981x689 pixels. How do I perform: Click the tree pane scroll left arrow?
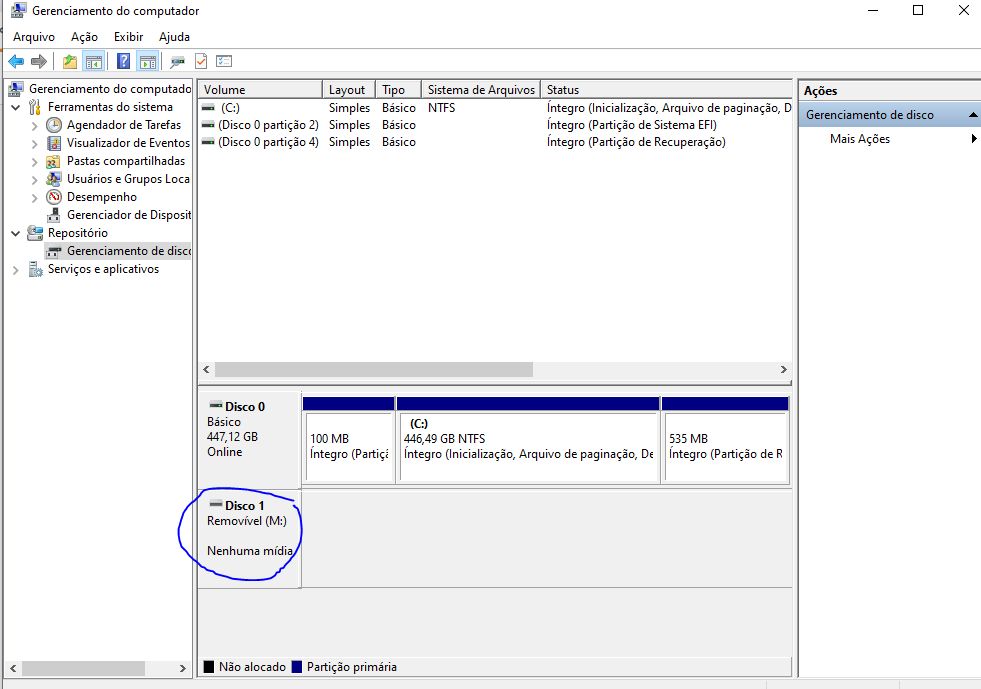pyautogui.click(x=13, y=668)
